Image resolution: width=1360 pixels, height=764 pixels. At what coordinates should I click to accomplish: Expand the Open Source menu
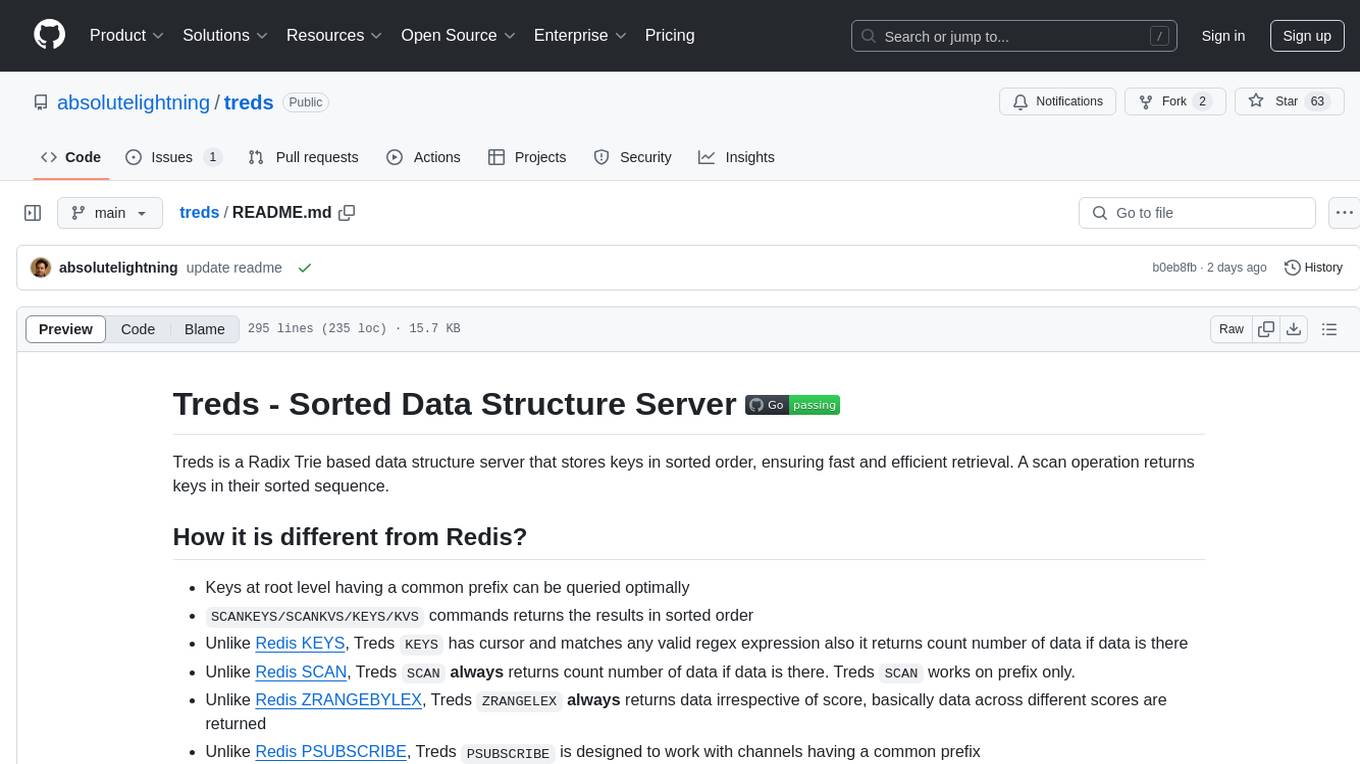coord(458,35)
